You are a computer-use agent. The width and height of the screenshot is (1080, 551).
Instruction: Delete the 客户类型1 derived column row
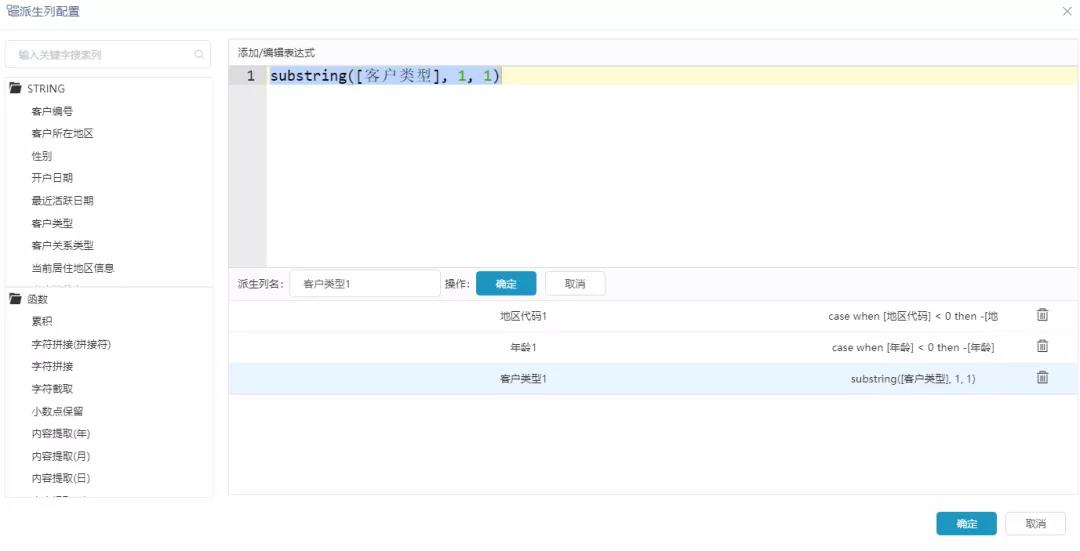(x=1042, y=377)
